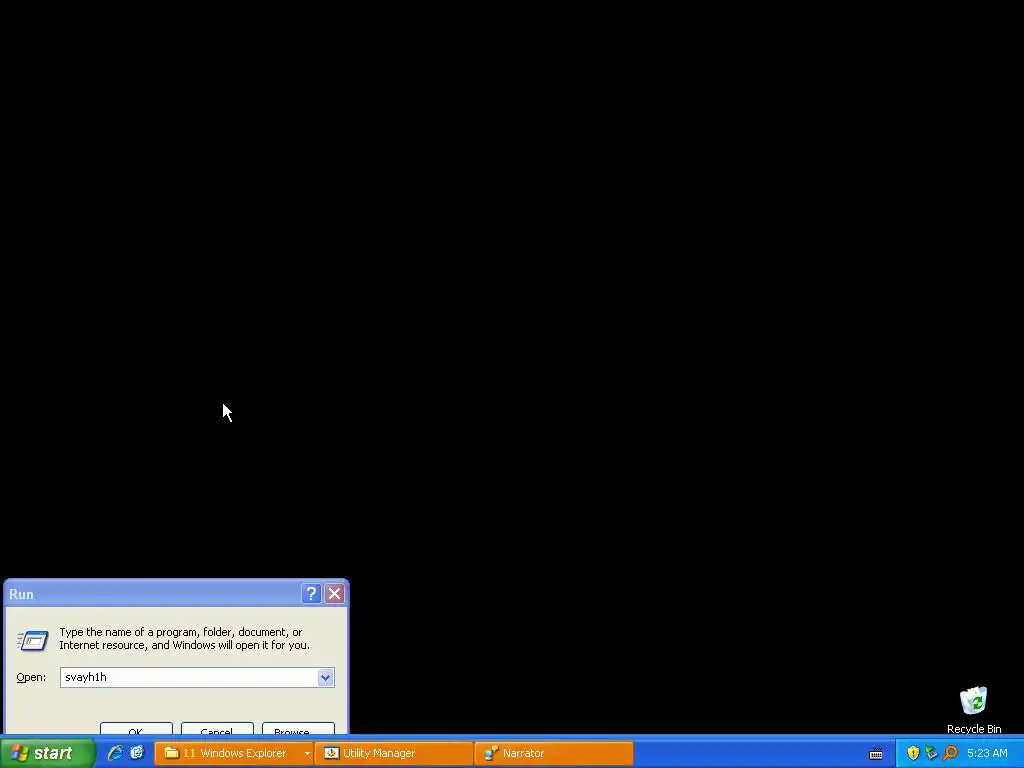Viewport: 1024px width, 768px height.
Task: Select the Recycle Bin desktop icon
Action: pyautogui.click(x=974, y=710)
